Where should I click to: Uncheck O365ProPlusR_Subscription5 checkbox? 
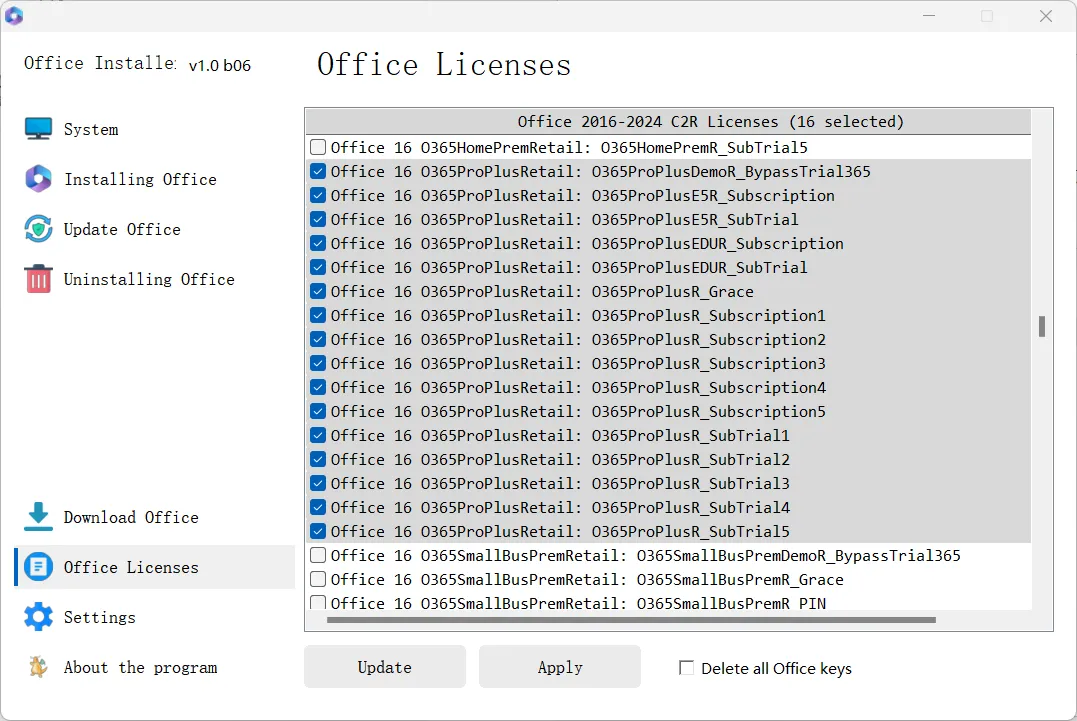(318, 411)
